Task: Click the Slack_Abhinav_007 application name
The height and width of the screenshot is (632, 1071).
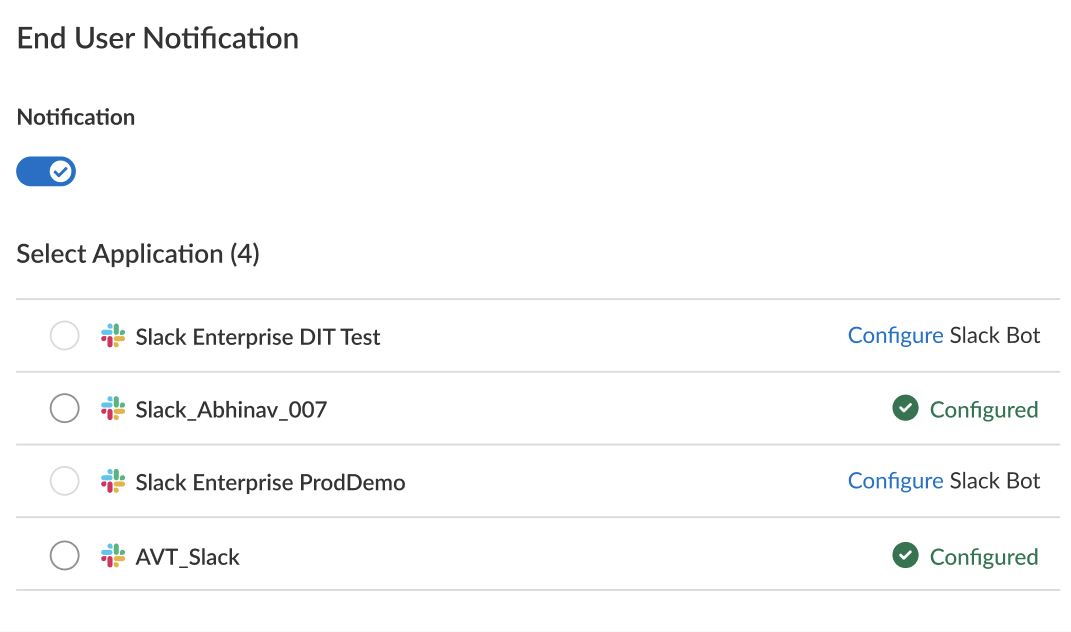Action: click(231, 410)
